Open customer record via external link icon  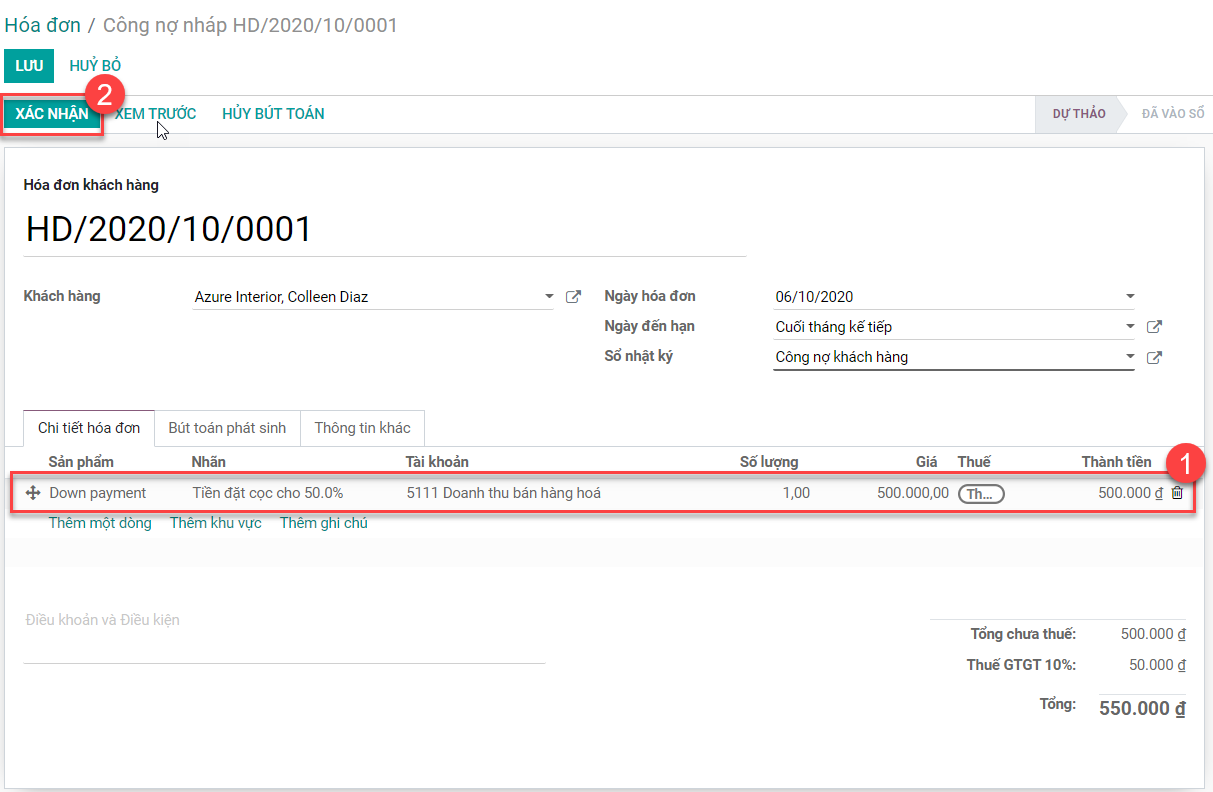click(573, 297)
